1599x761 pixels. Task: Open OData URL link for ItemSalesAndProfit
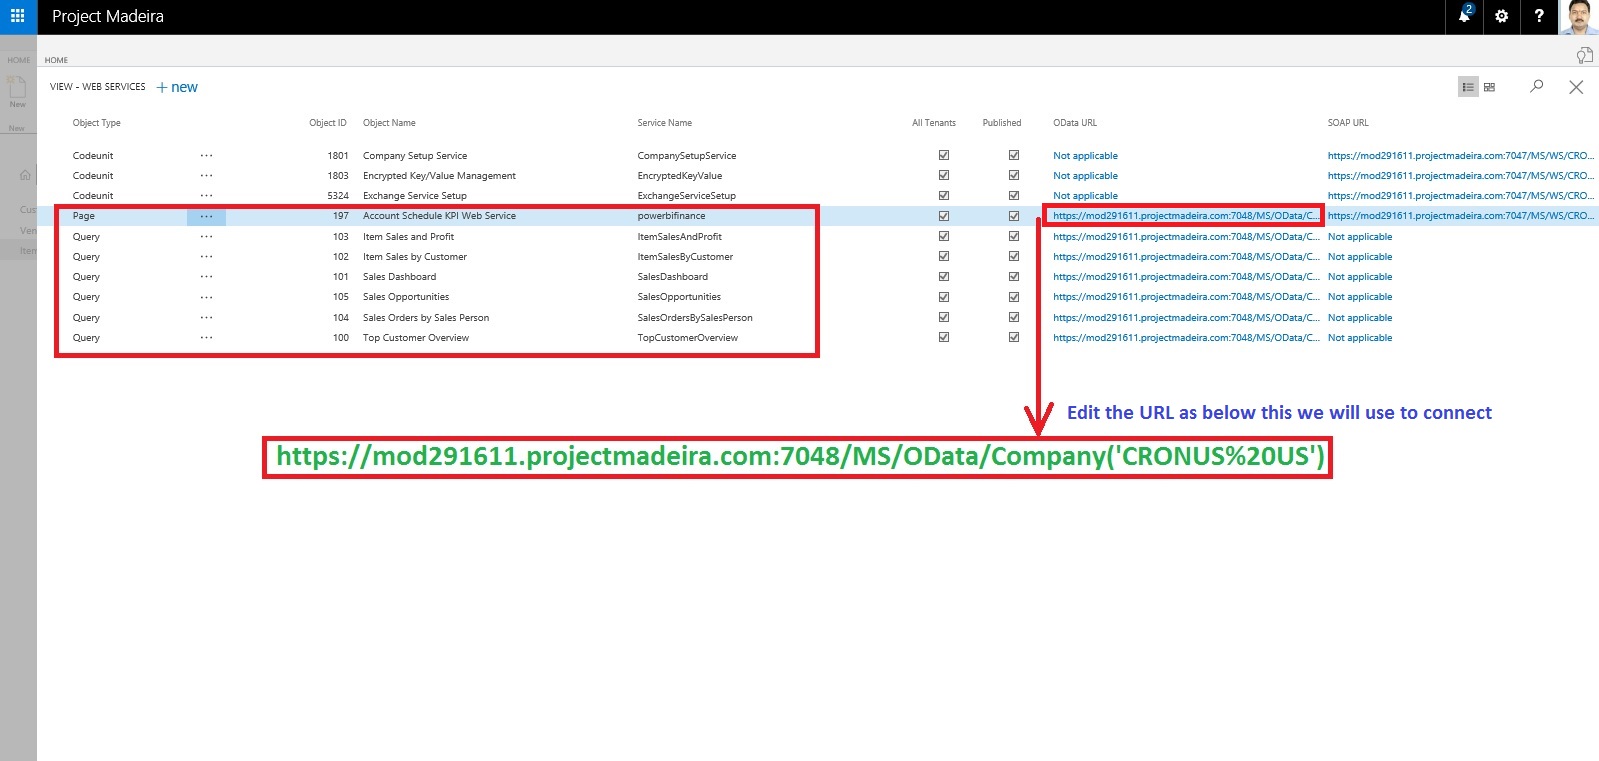tap(1186, 237)
